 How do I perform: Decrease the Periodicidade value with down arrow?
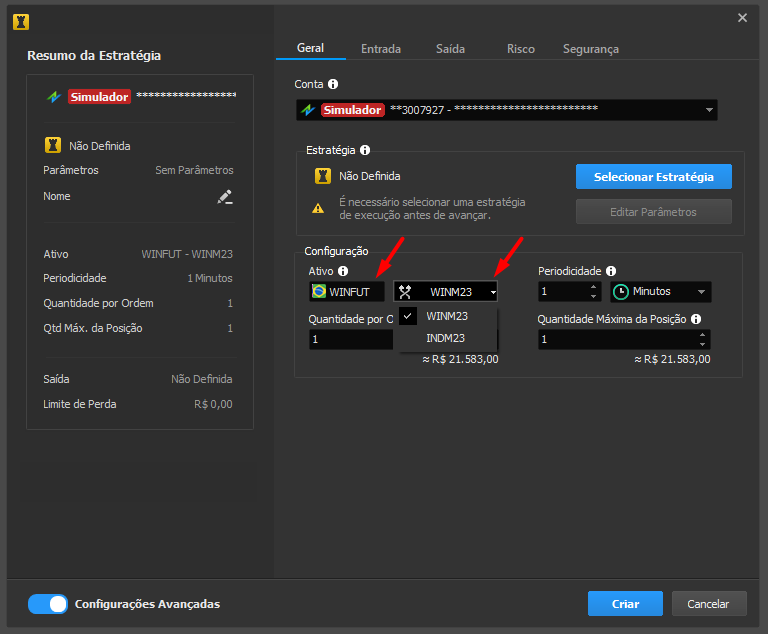pyautogui.click(x=594, y=296)
